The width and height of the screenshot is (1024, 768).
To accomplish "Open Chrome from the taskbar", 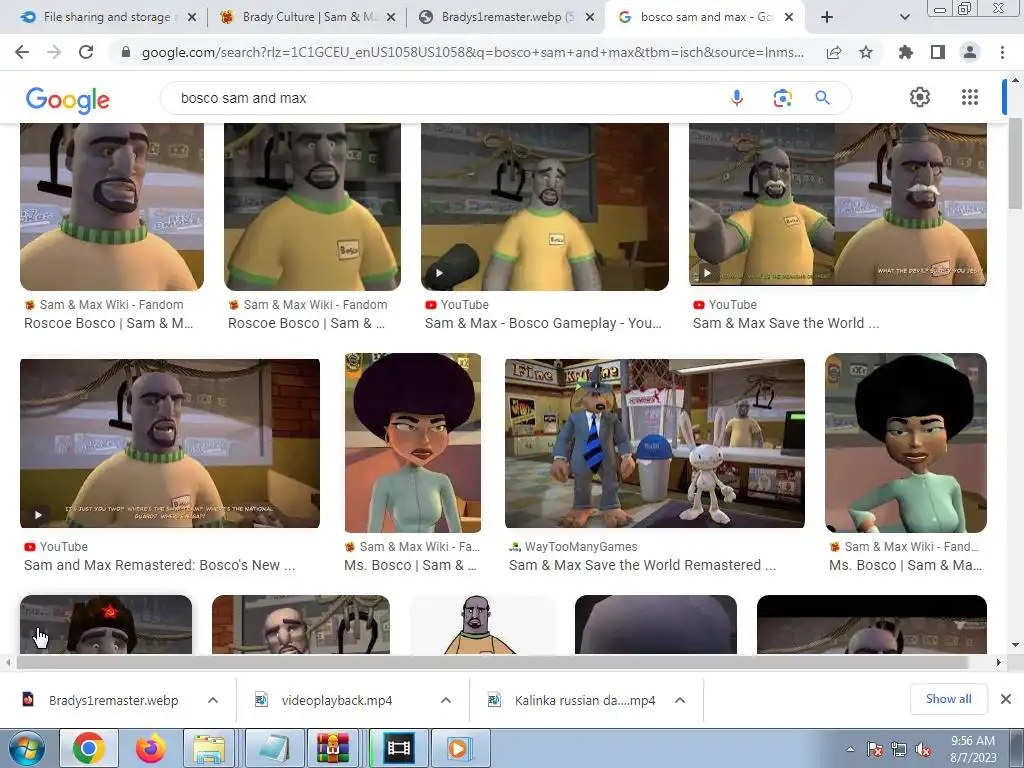I will tap(89, 748).
